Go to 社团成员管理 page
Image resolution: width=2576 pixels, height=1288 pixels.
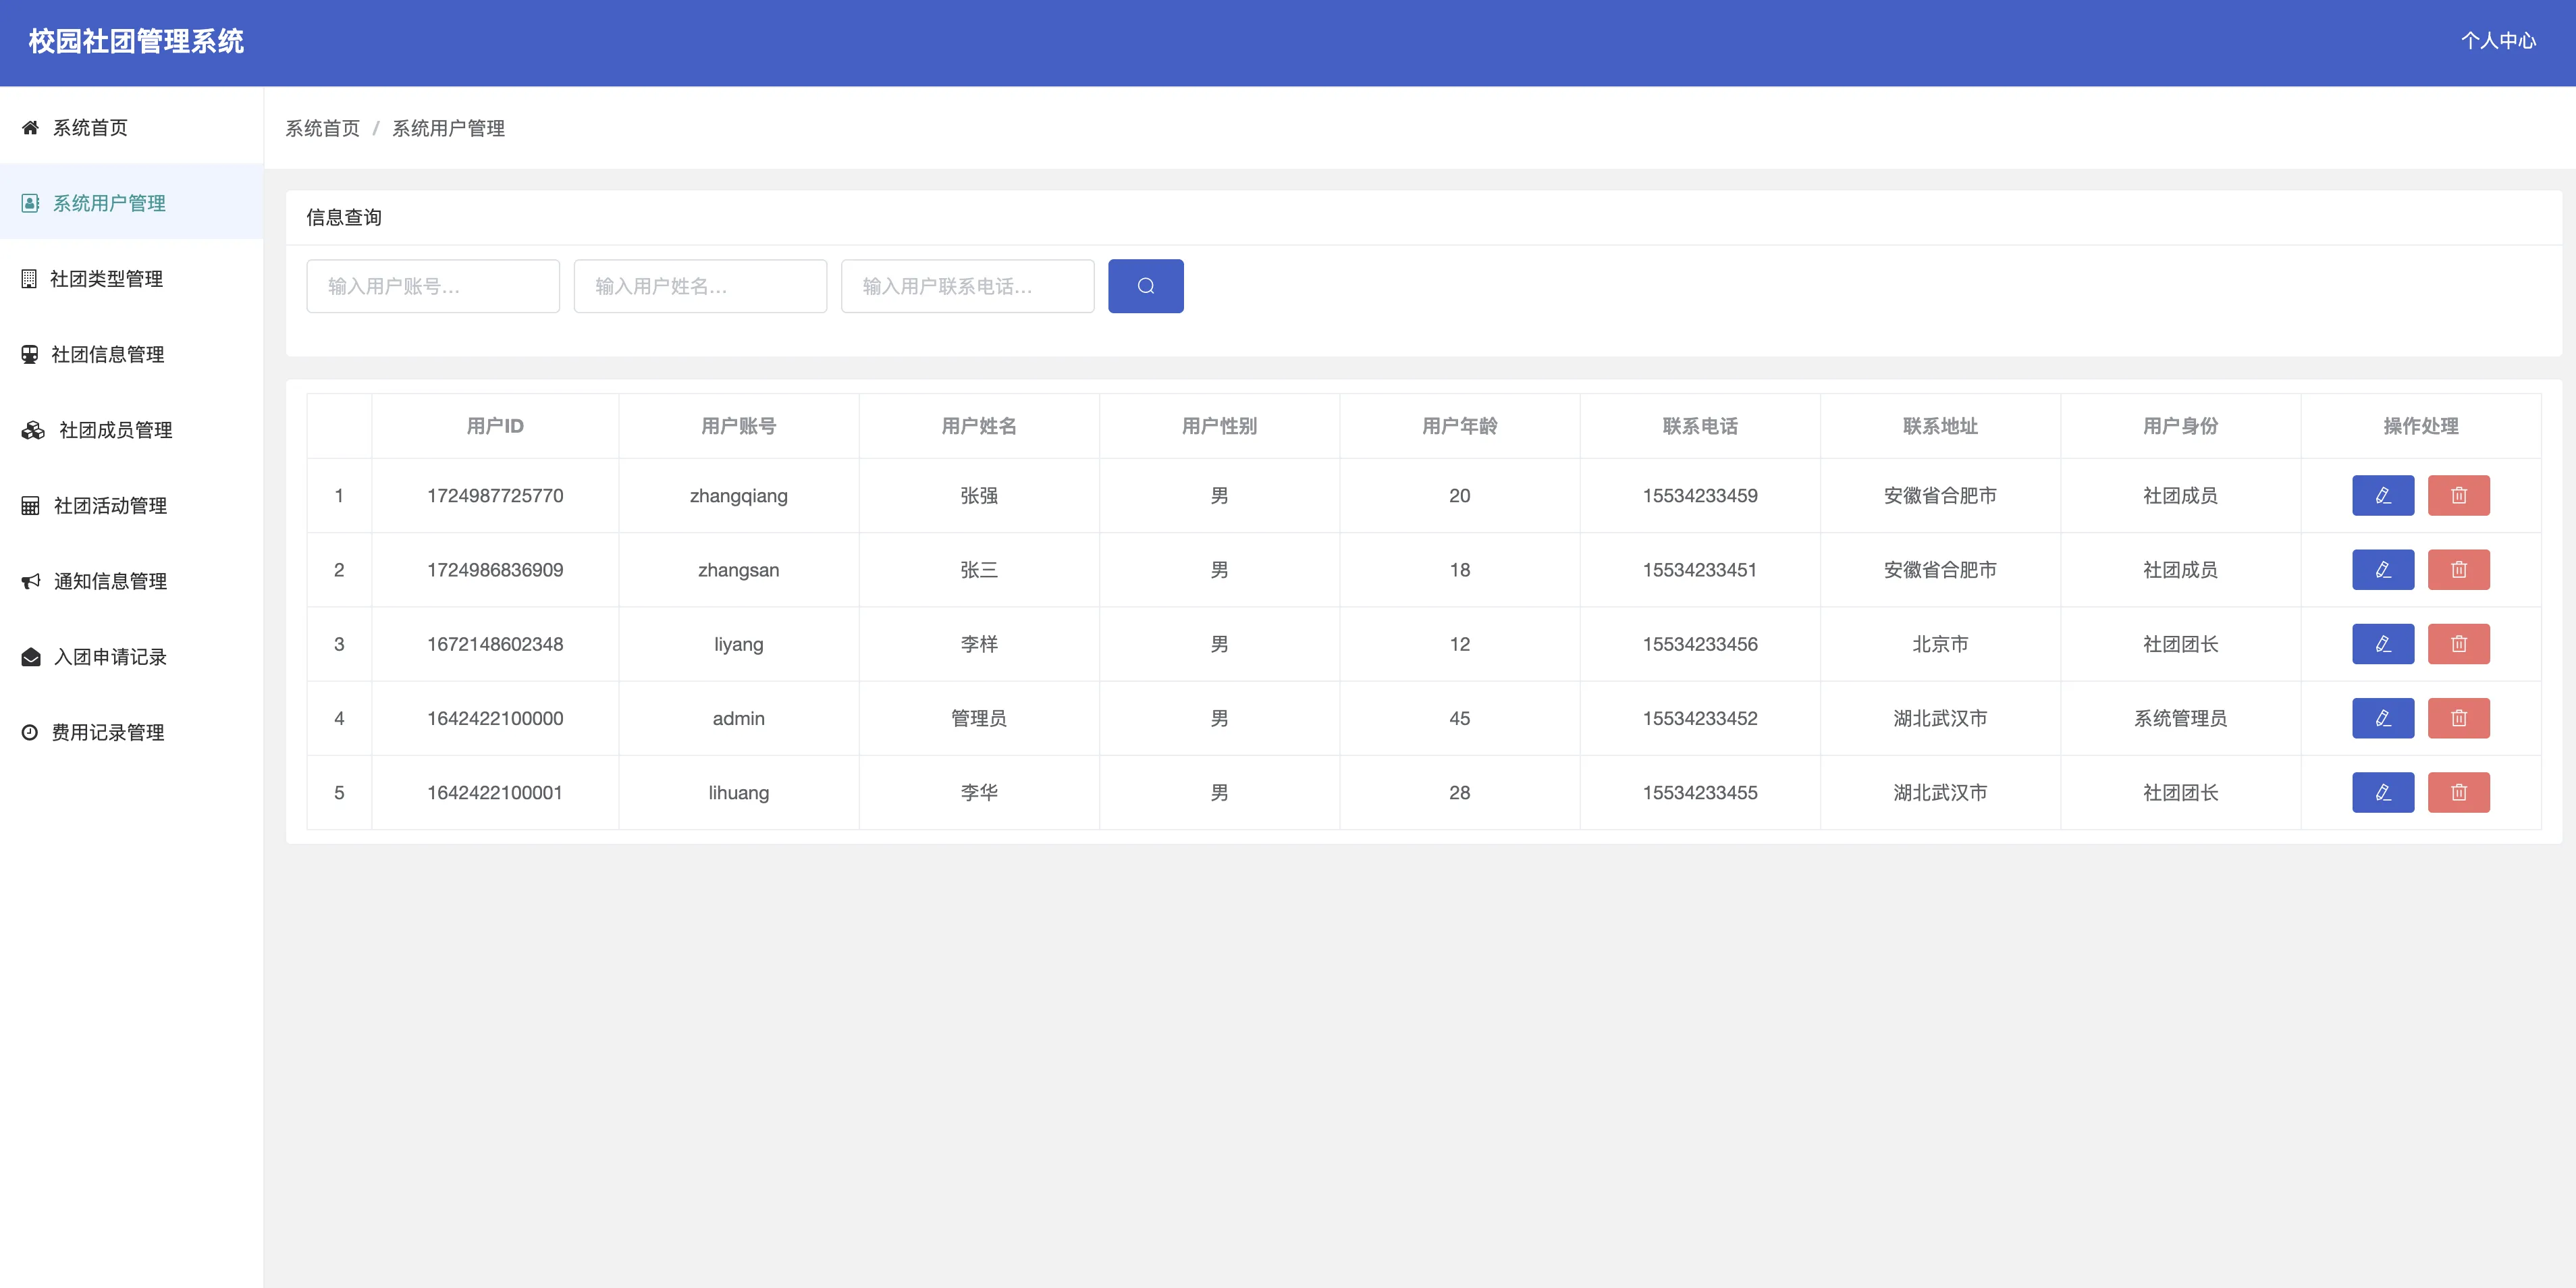click(115, 430)
